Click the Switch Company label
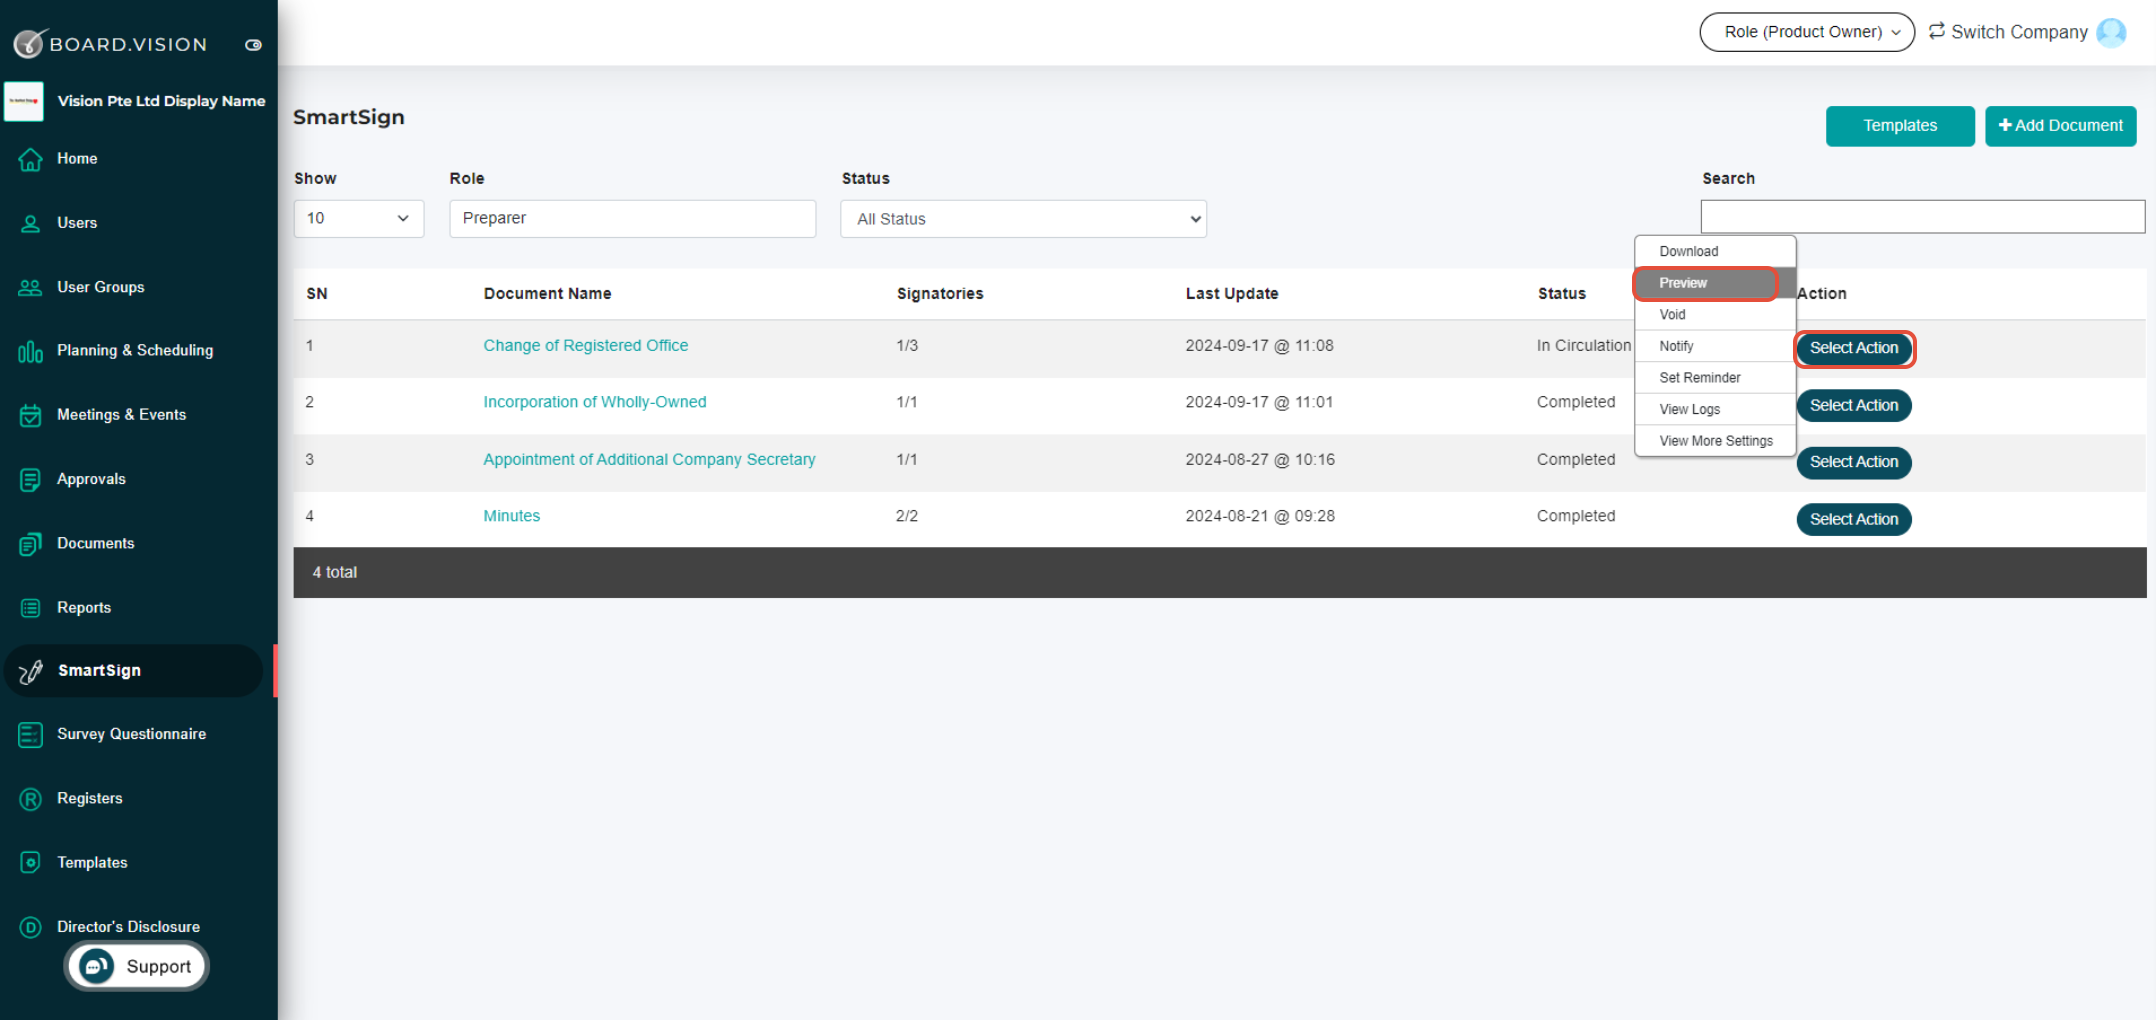The height and width of the screenshot is (1020, 2156). tap(2019, 32)
